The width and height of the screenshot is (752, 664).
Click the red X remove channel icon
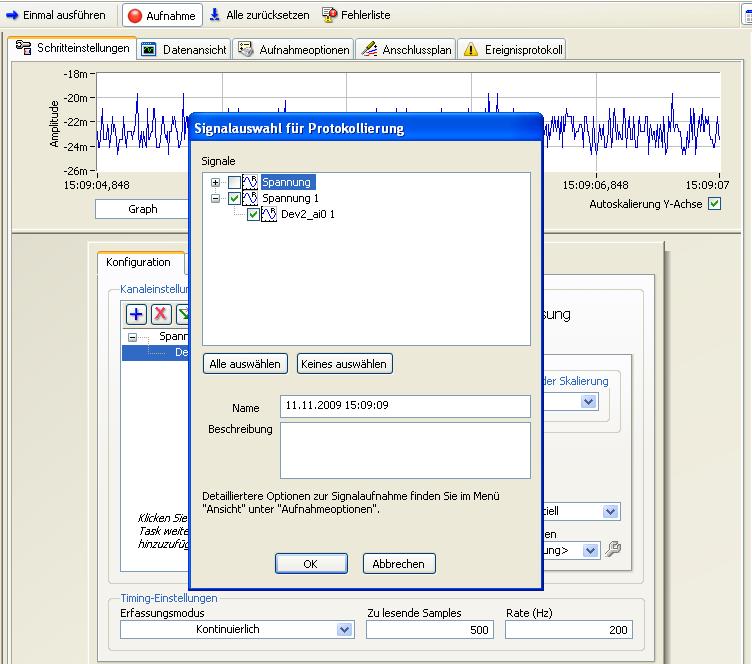(160, 314)
